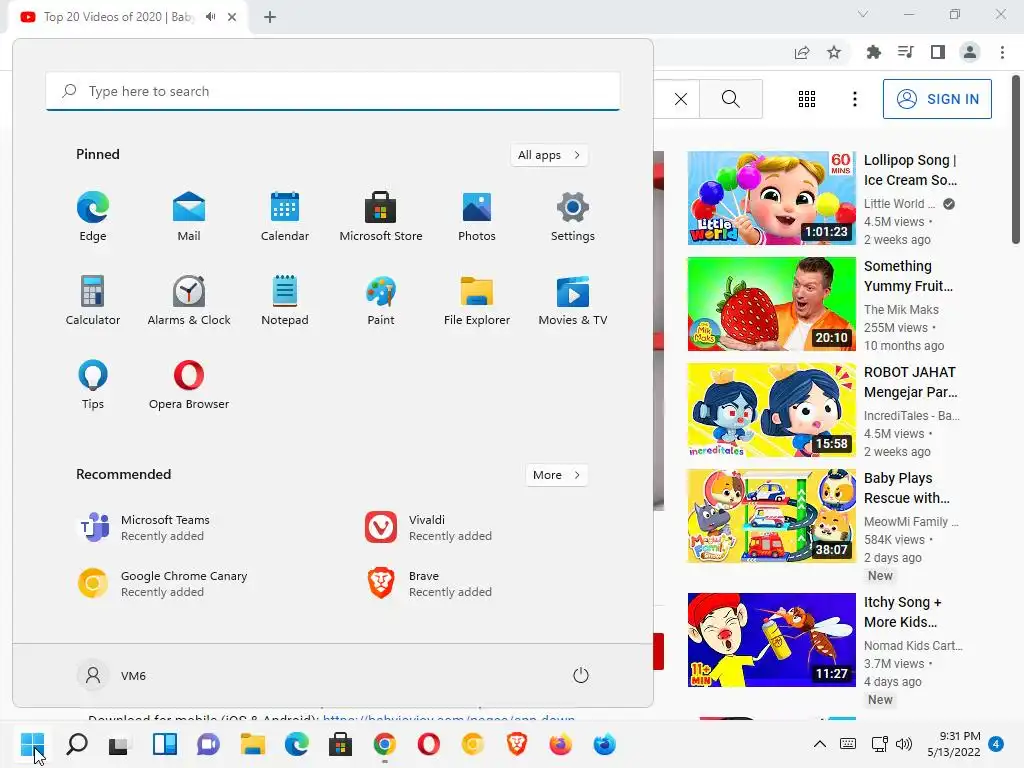Launch Calendar from the pinned section
Image resolution: width=1024 pixels, height=768 pixels.
285,217
